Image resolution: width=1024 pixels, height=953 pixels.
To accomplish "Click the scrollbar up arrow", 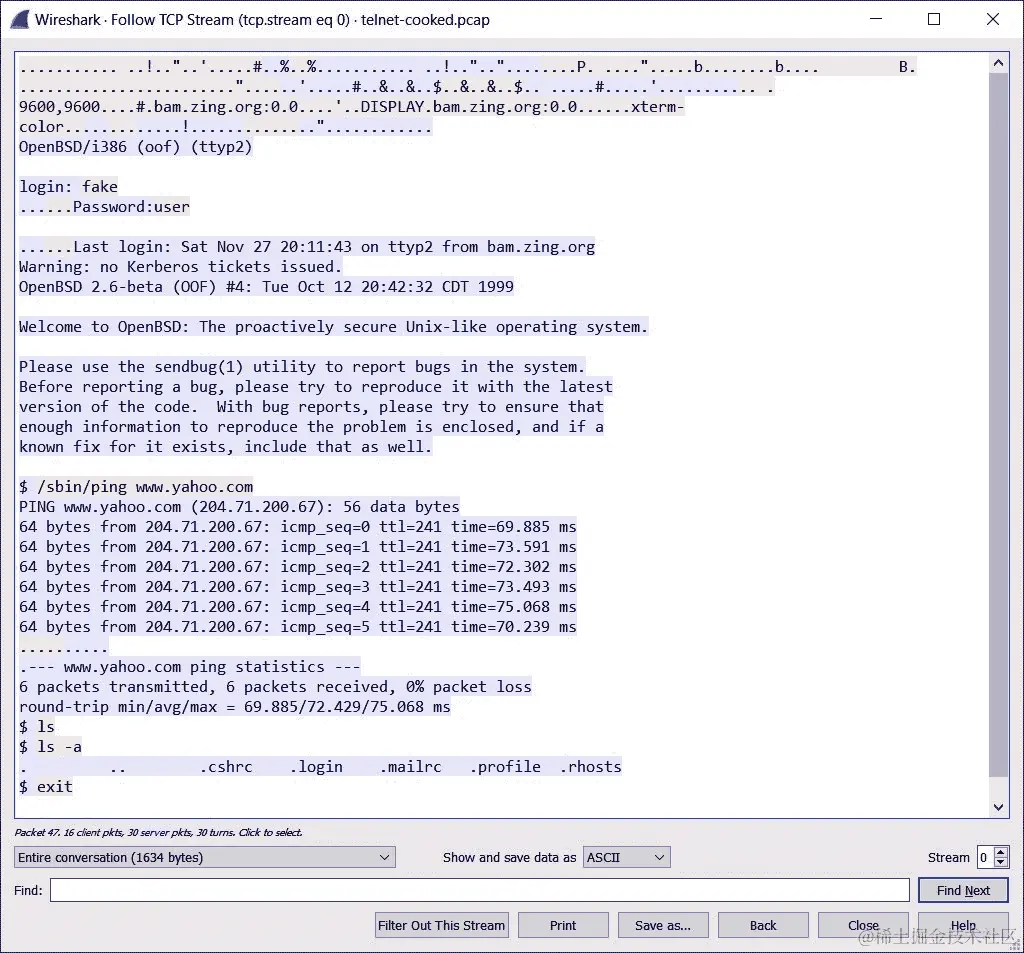I will (998, 63).
